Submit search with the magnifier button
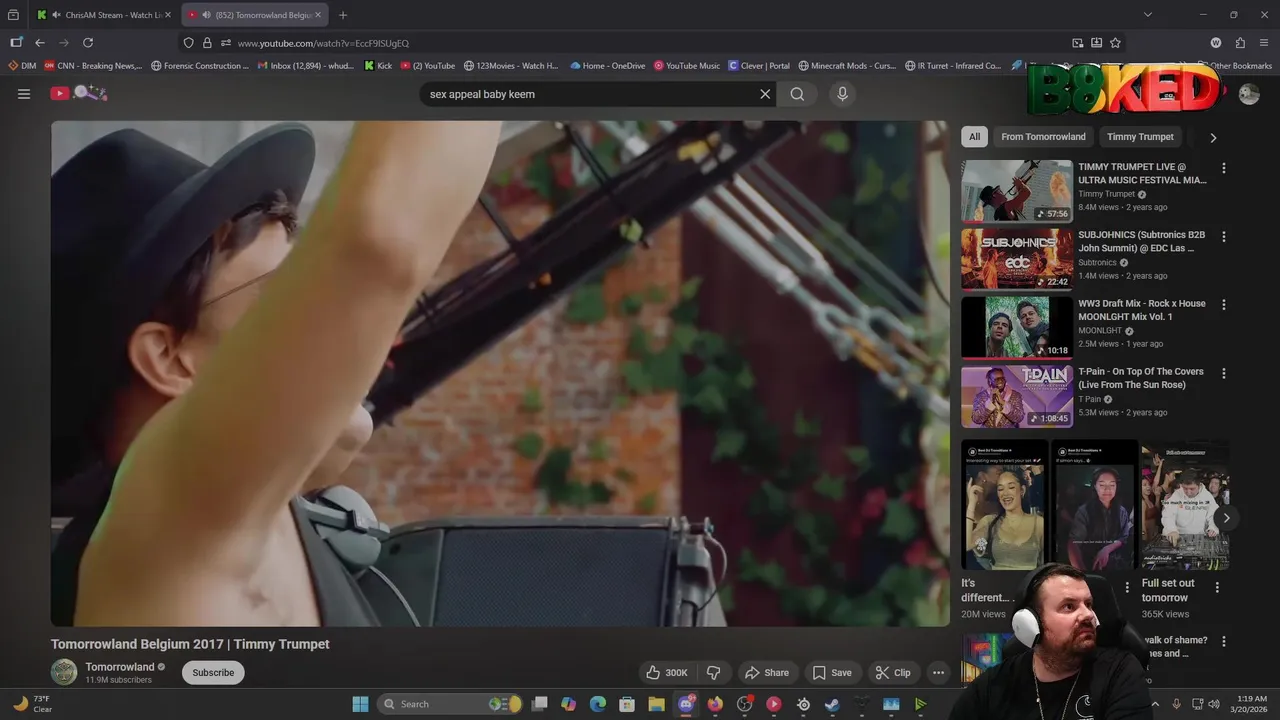Screen dimensions: 1280x720 click(x=797, y=94)
